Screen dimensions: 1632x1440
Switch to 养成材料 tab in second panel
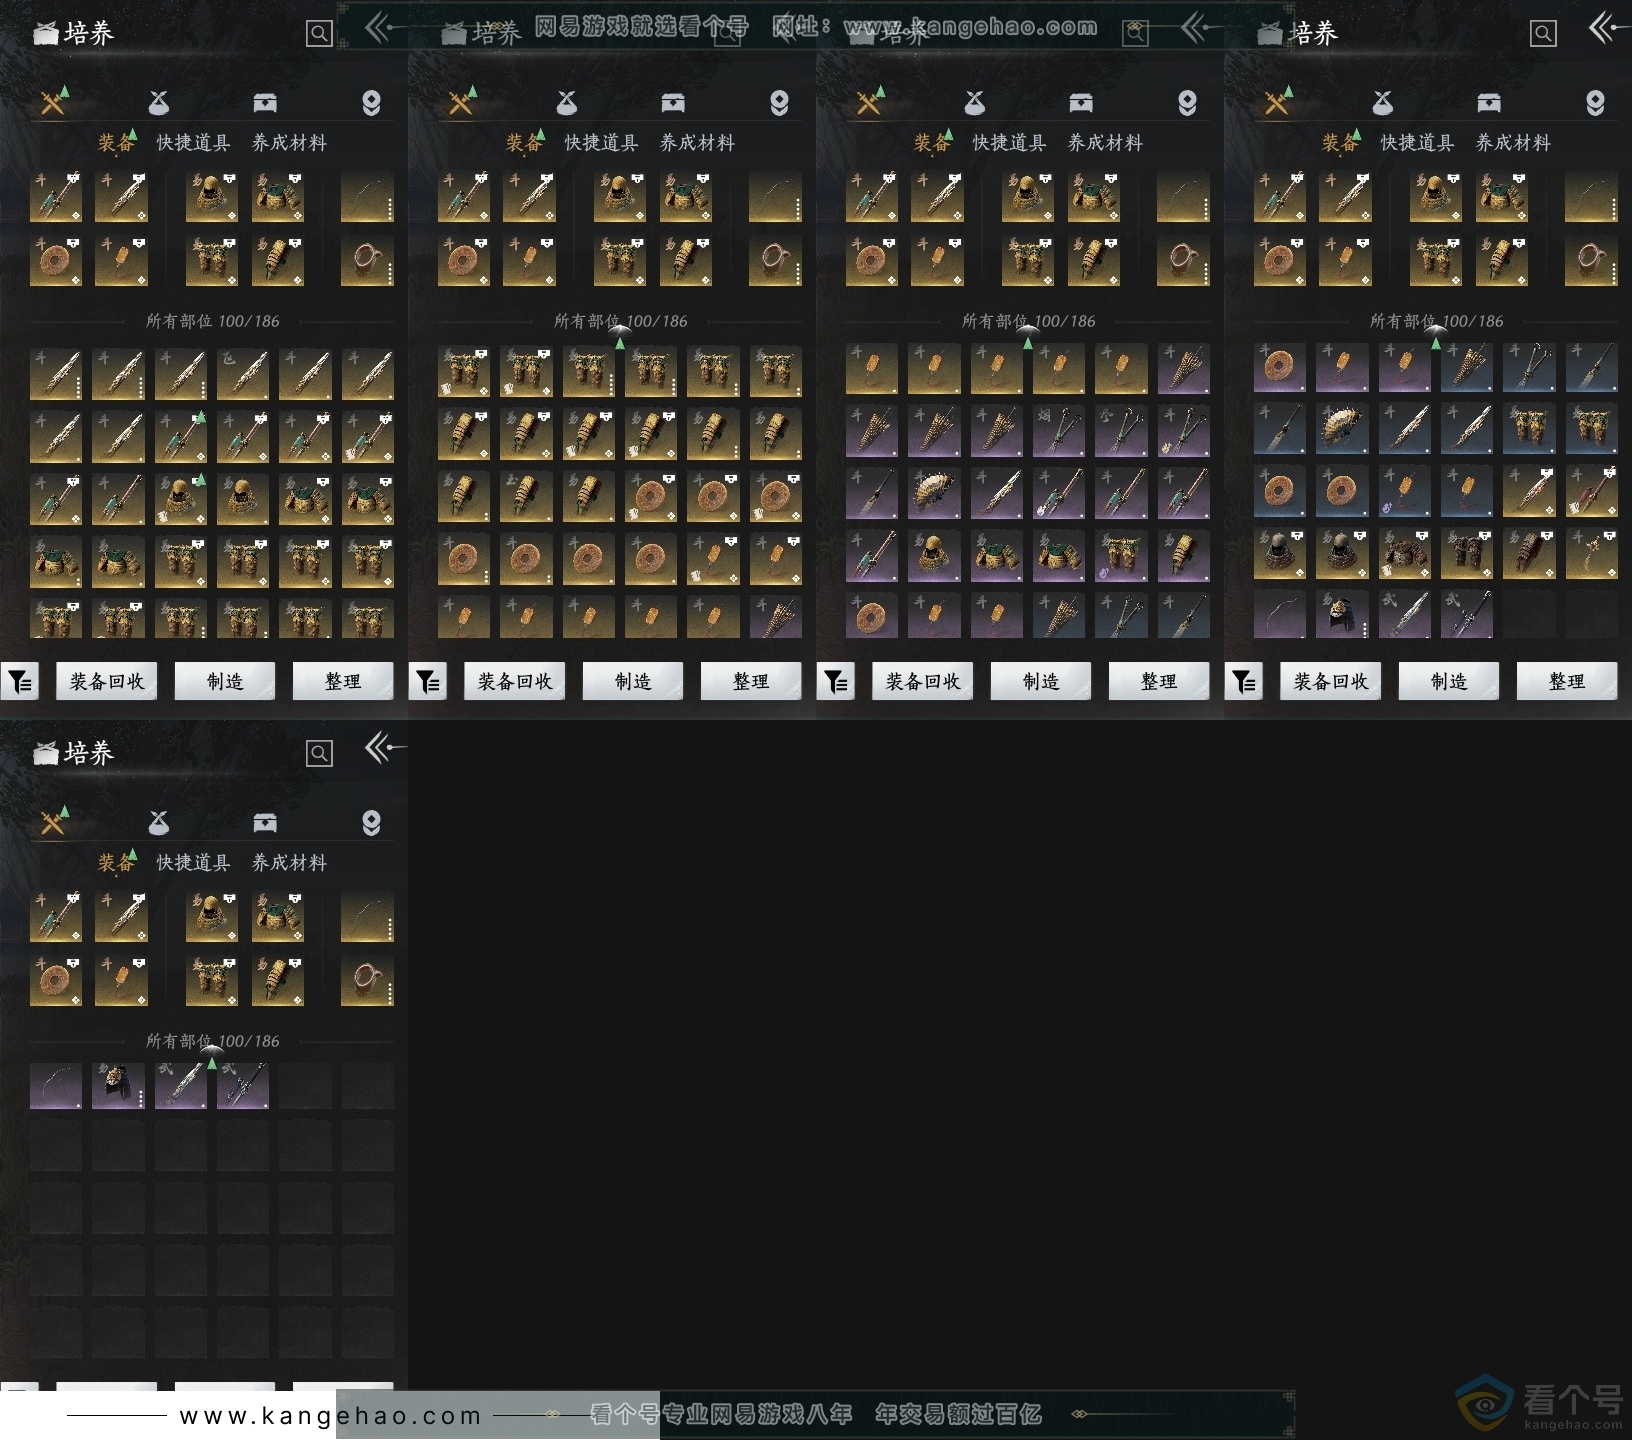tap(698, 143)
